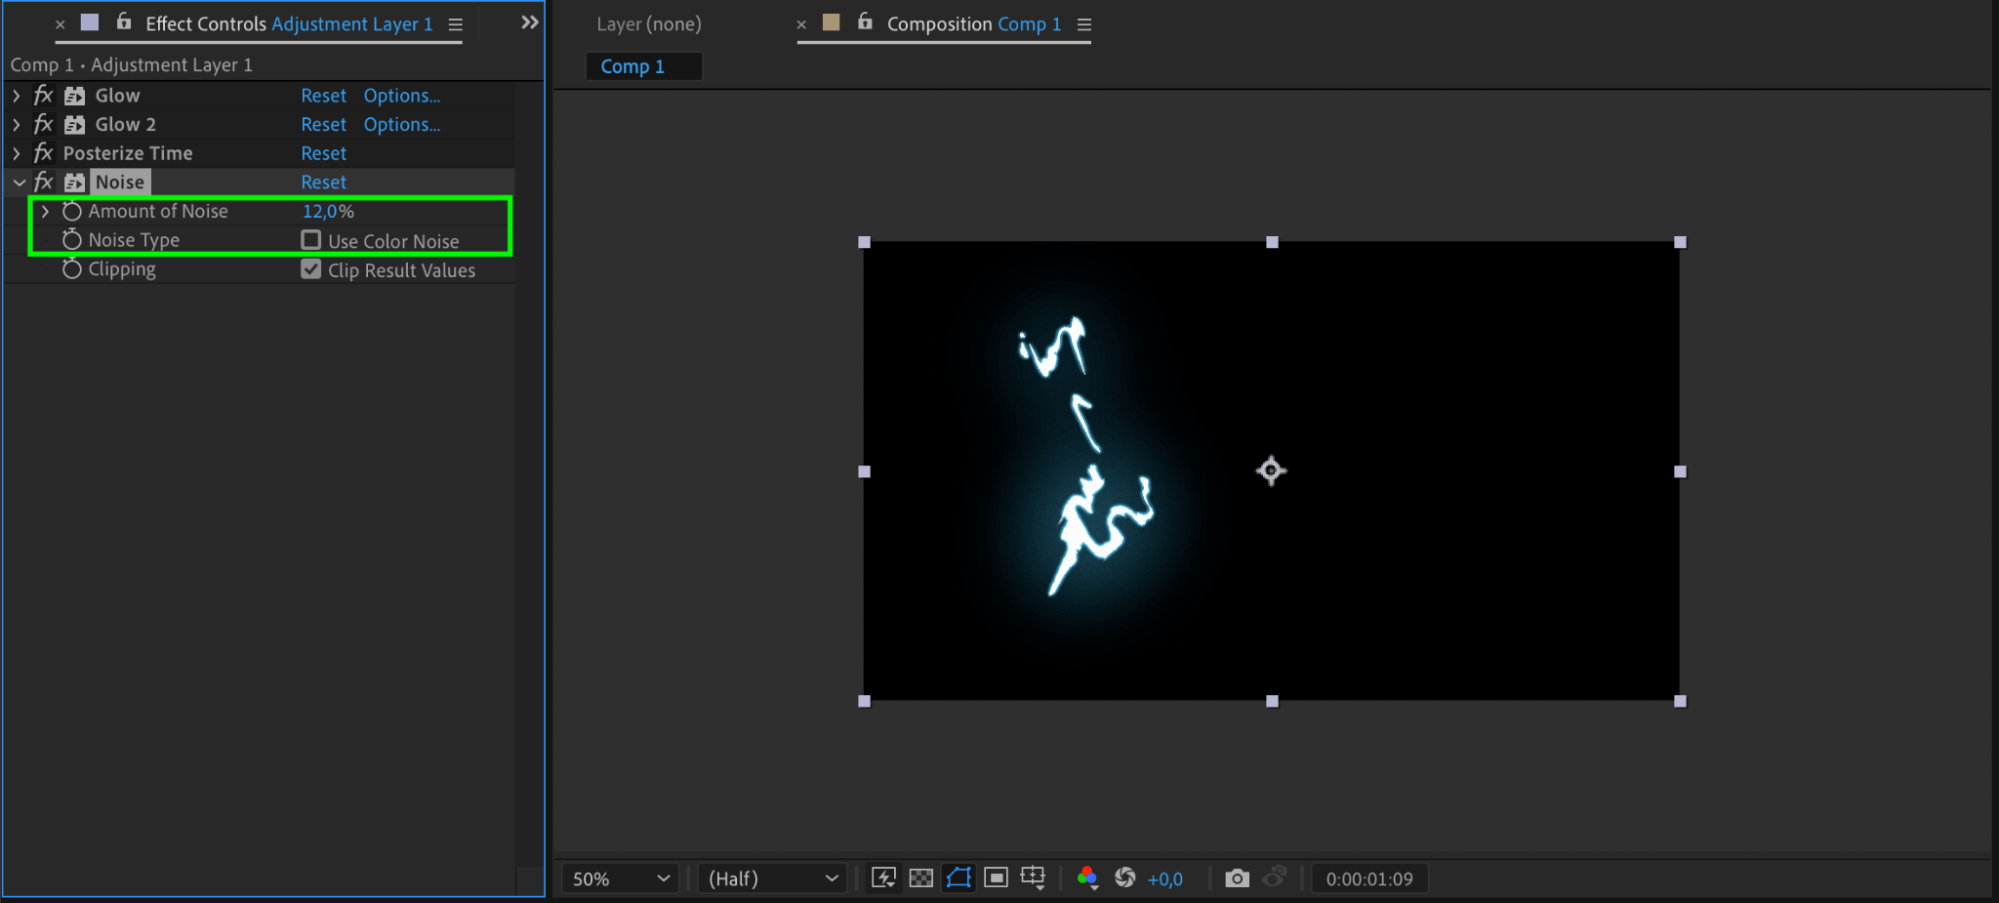
Task: Reset the Posterize Time effect
Action: pos(324,153)
